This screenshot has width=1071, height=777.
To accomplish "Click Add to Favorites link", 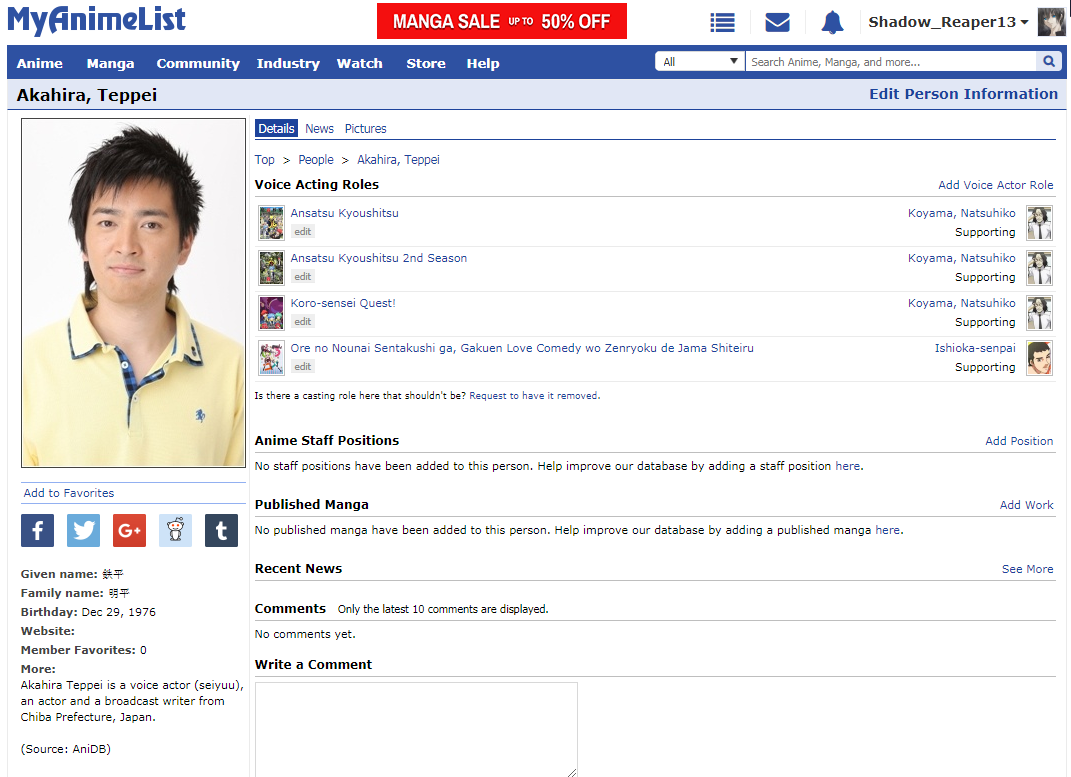I will click(x=69, y=493).
